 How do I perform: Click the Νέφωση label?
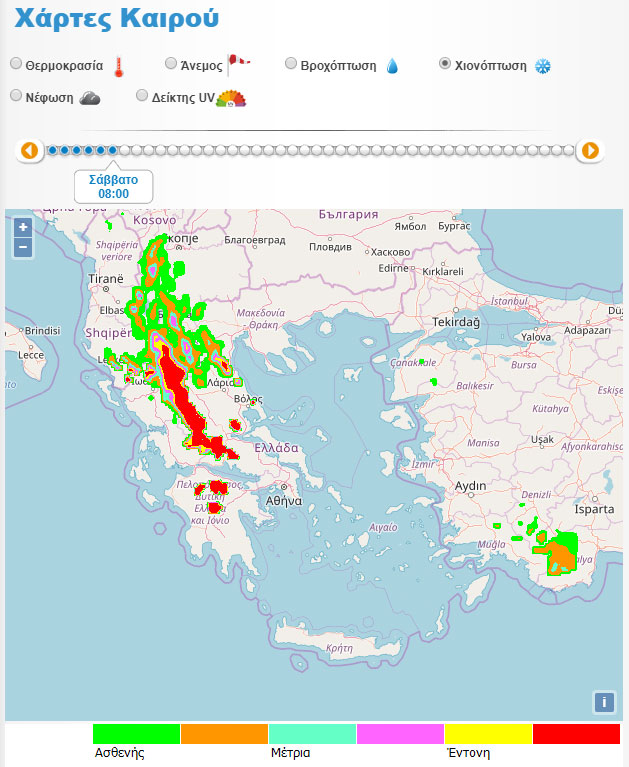pos(49,98)
